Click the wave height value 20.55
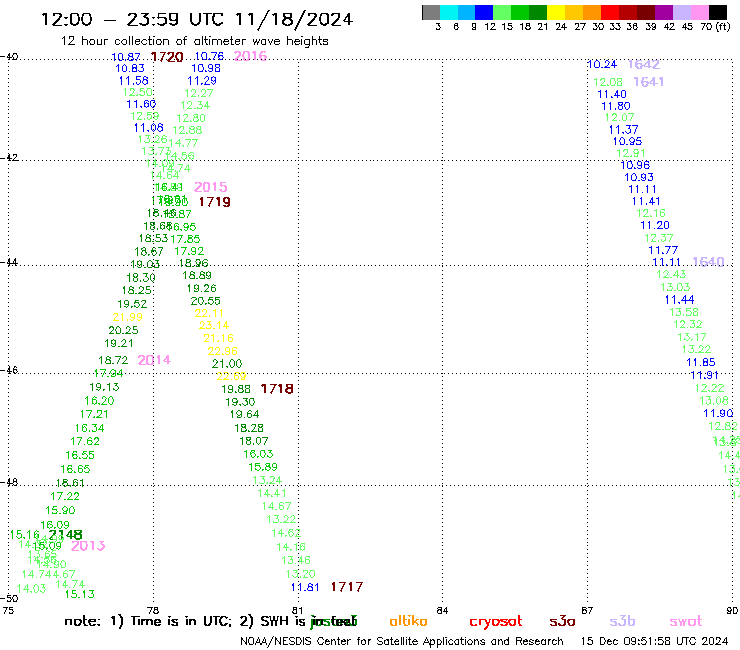The width and height of the screenshot is (740, 650). (205, 301)
